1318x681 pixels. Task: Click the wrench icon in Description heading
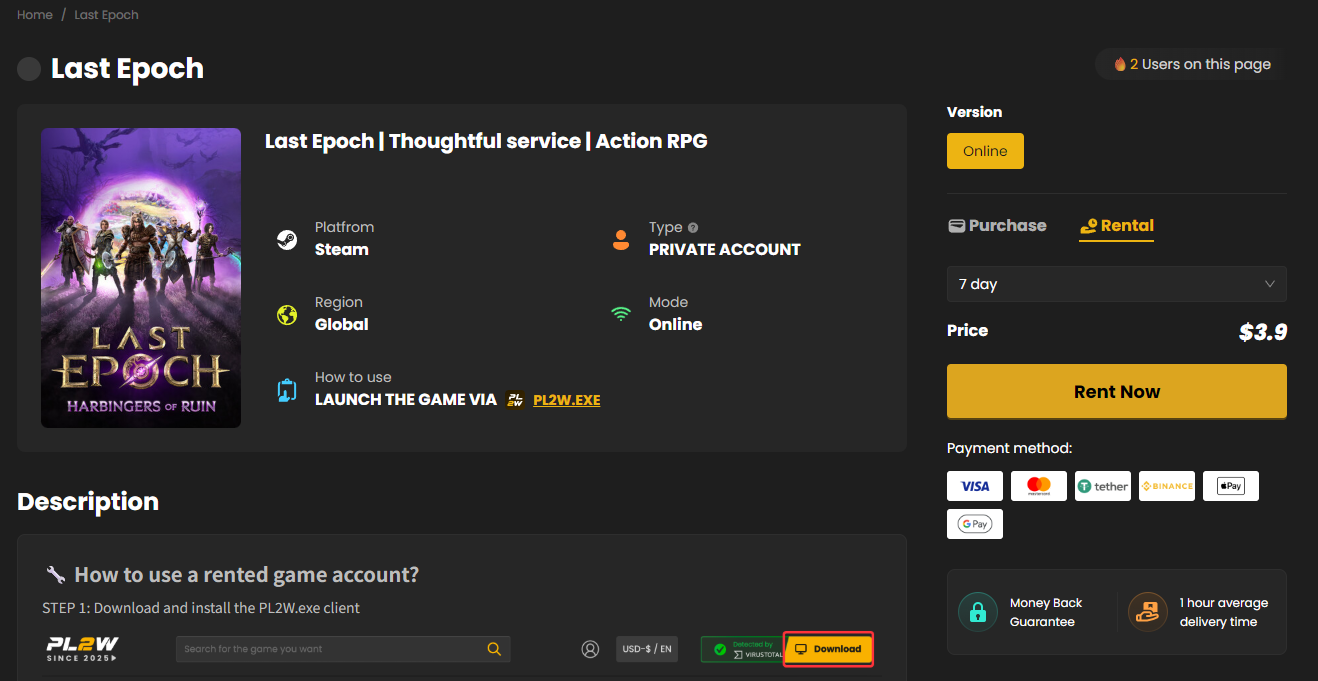[56, 575]
